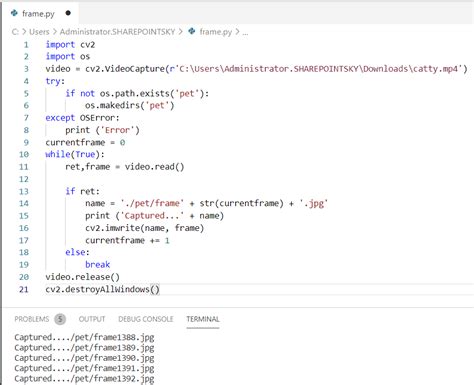Click the 'break' keyword
This screenshot has width=474, height=385.
[97, 265]
